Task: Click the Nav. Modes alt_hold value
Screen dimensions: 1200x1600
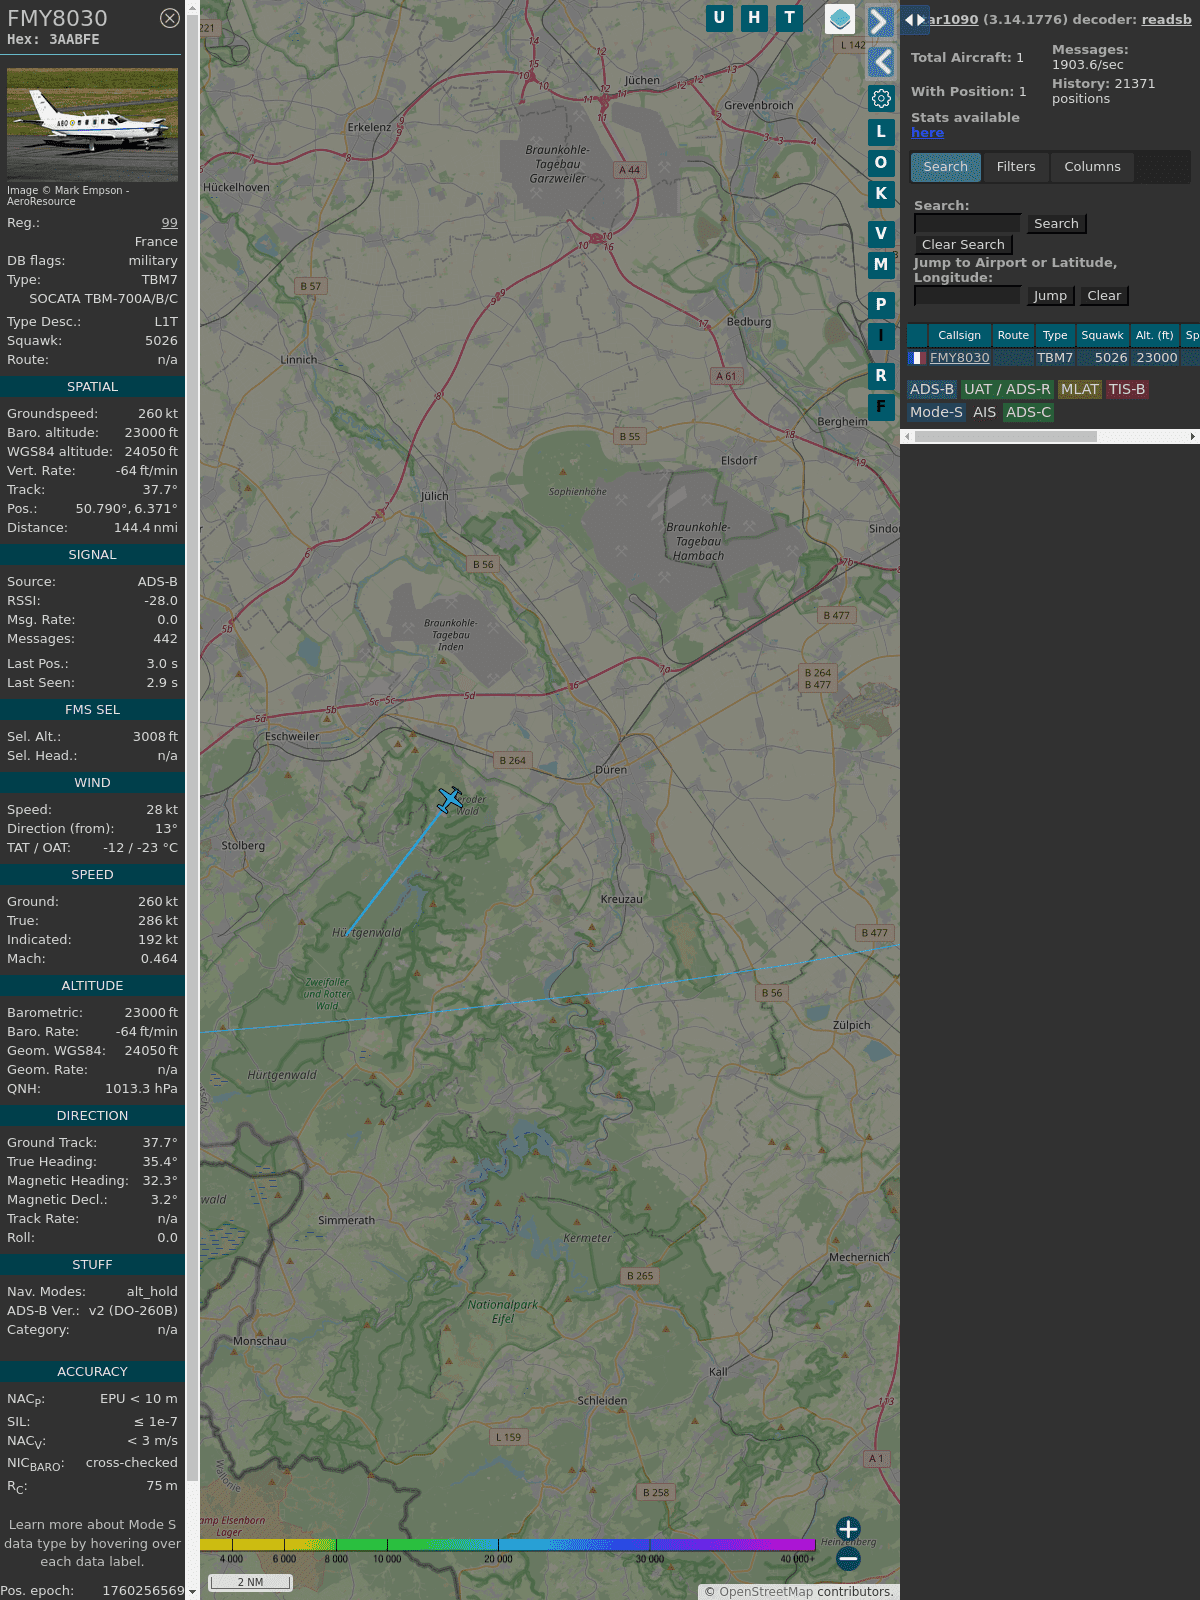Action: pyautogui.click(x=152, y=1292)
